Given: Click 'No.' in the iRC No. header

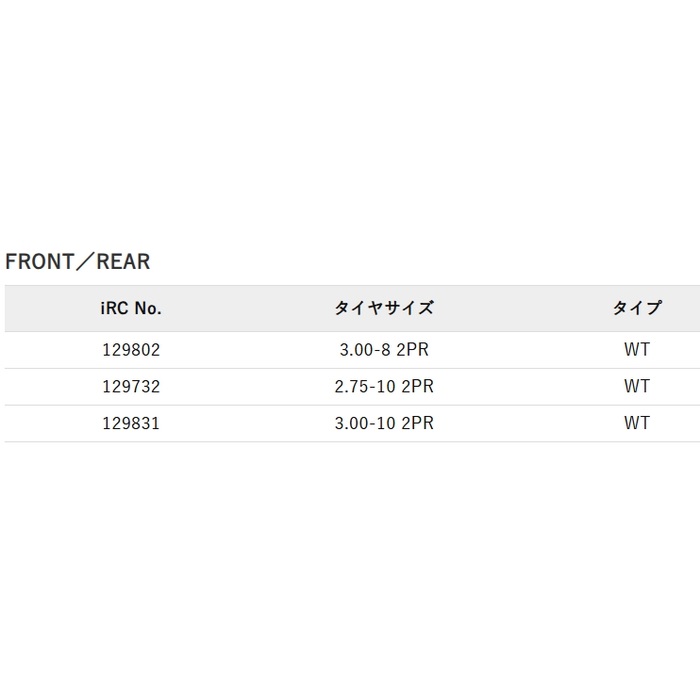Looking at the screenshot, I should click(x=148, y=308).
